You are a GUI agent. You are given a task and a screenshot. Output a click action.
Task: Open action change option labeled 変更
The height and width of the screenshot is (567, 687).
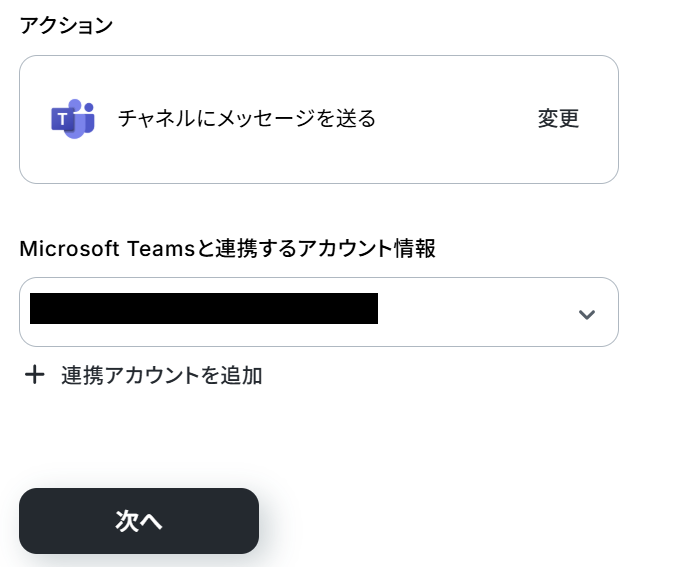[x=558, y=119]
